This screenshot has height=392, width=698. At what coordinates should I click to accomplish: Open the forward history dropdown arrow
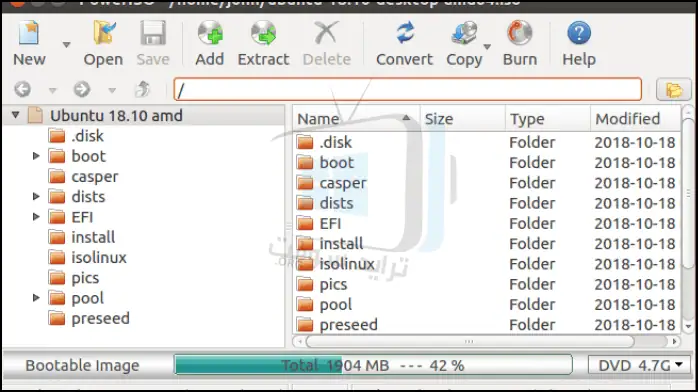coord(112,91)
